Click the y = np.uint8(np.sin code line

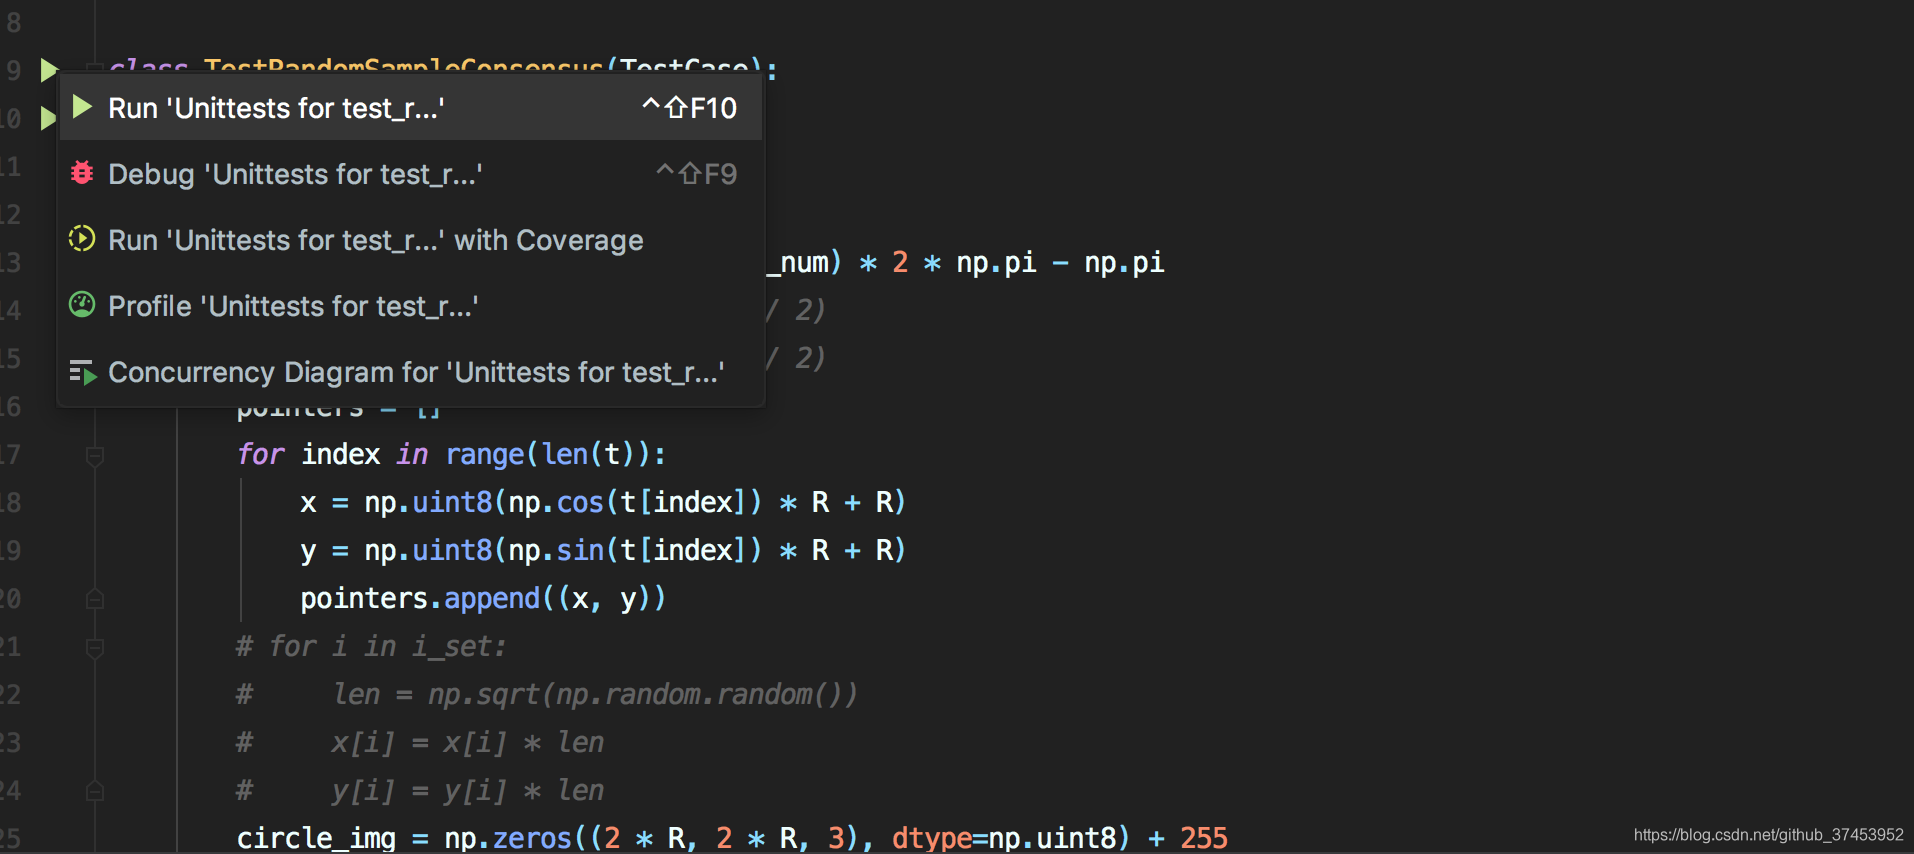(x=603, y=550)
